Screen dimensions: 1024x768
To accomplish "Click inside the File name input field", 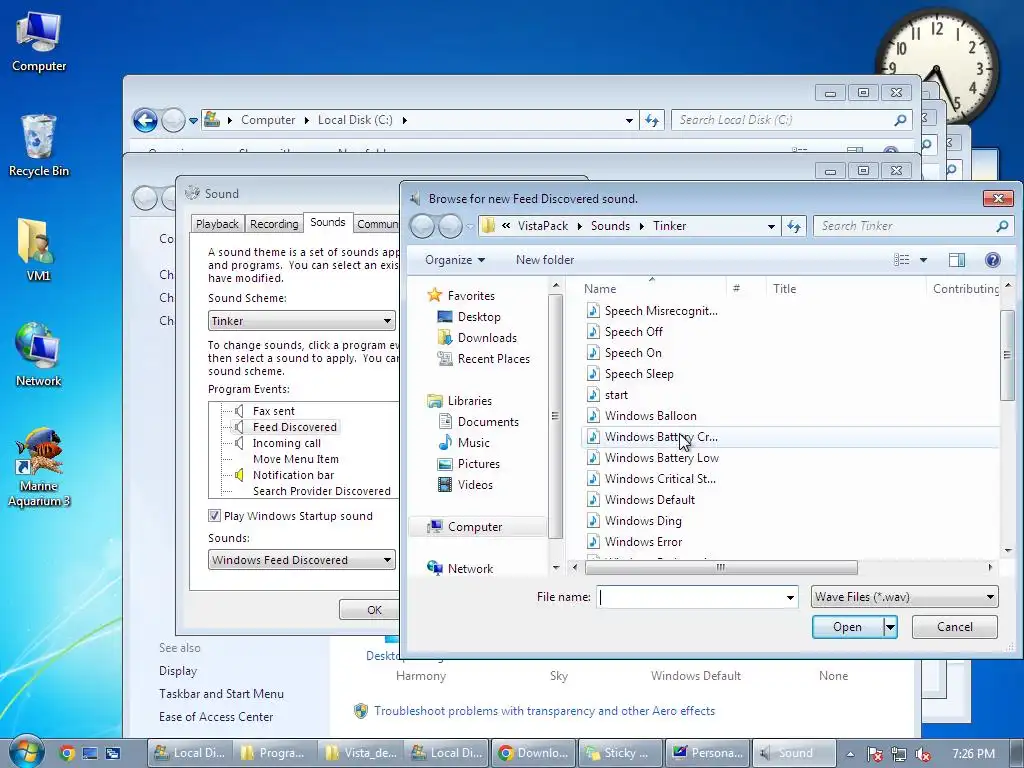I will point(690,597).
